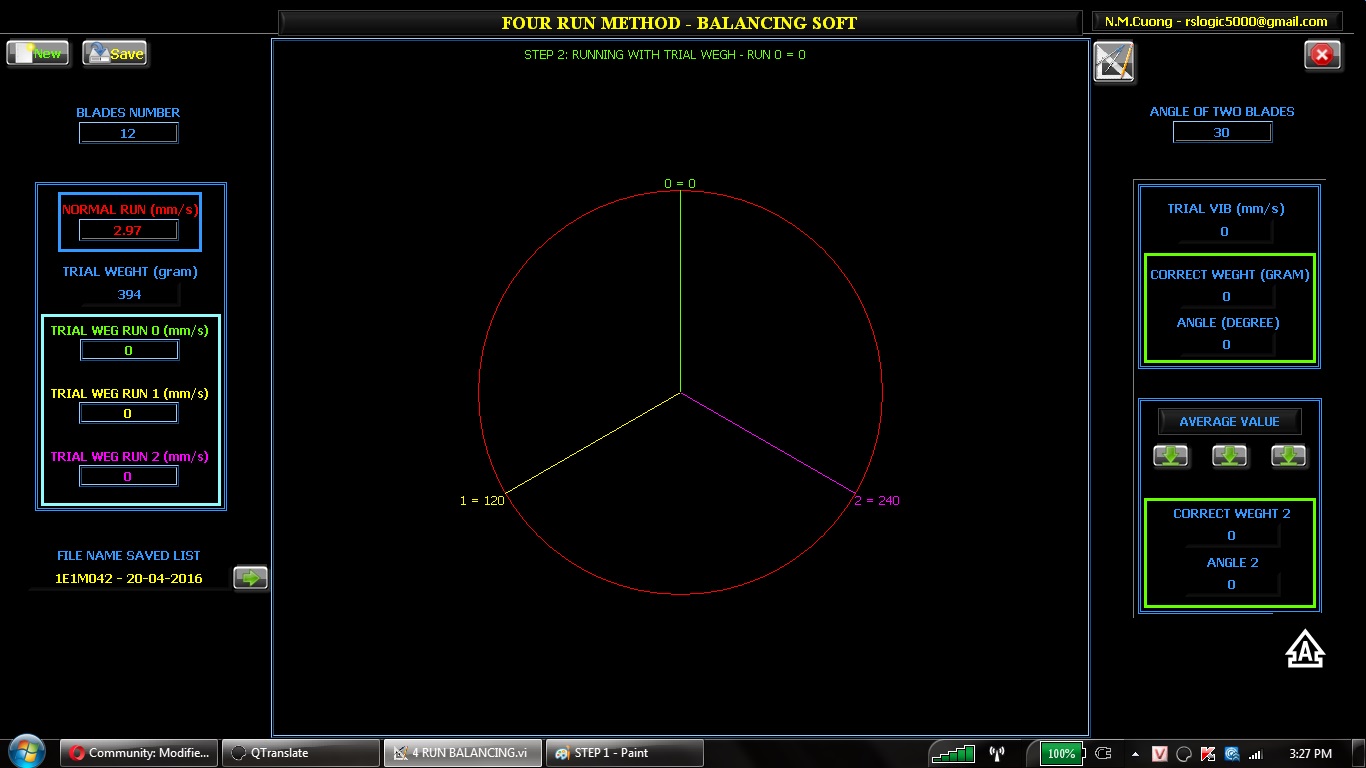Switch to the QTranslate taskbar window
The width and height of the screenshot is (1366, 768).
[301, 753]
